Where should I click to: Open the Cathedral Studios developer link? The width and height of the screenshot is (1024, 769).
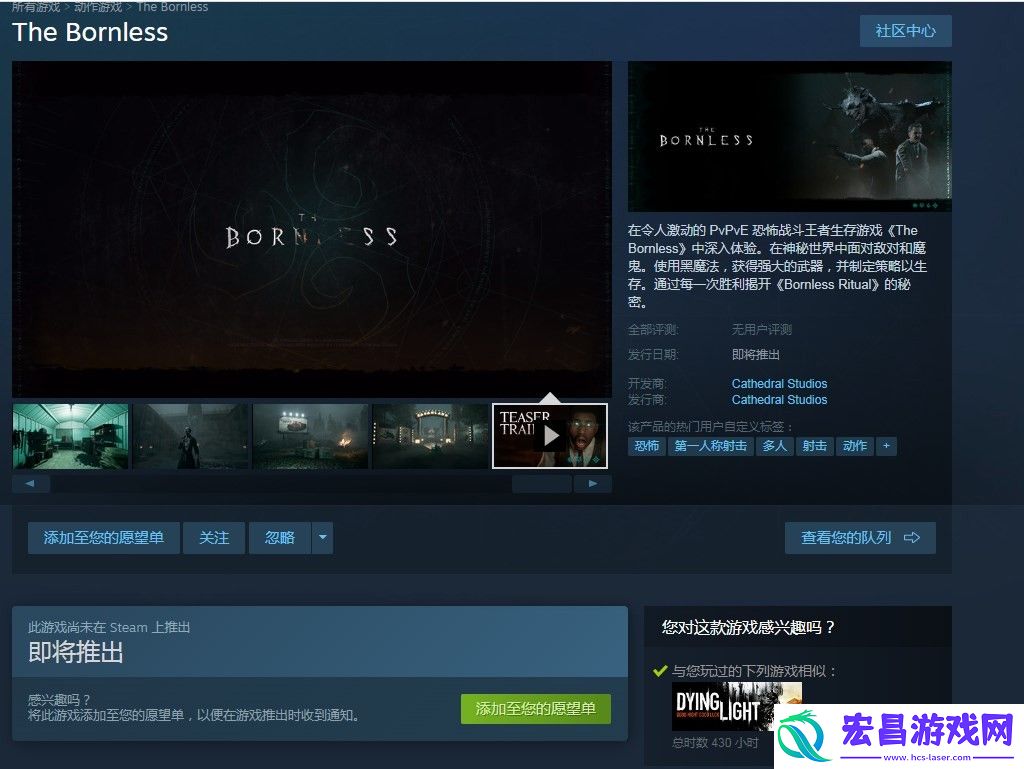coord(779,384)
